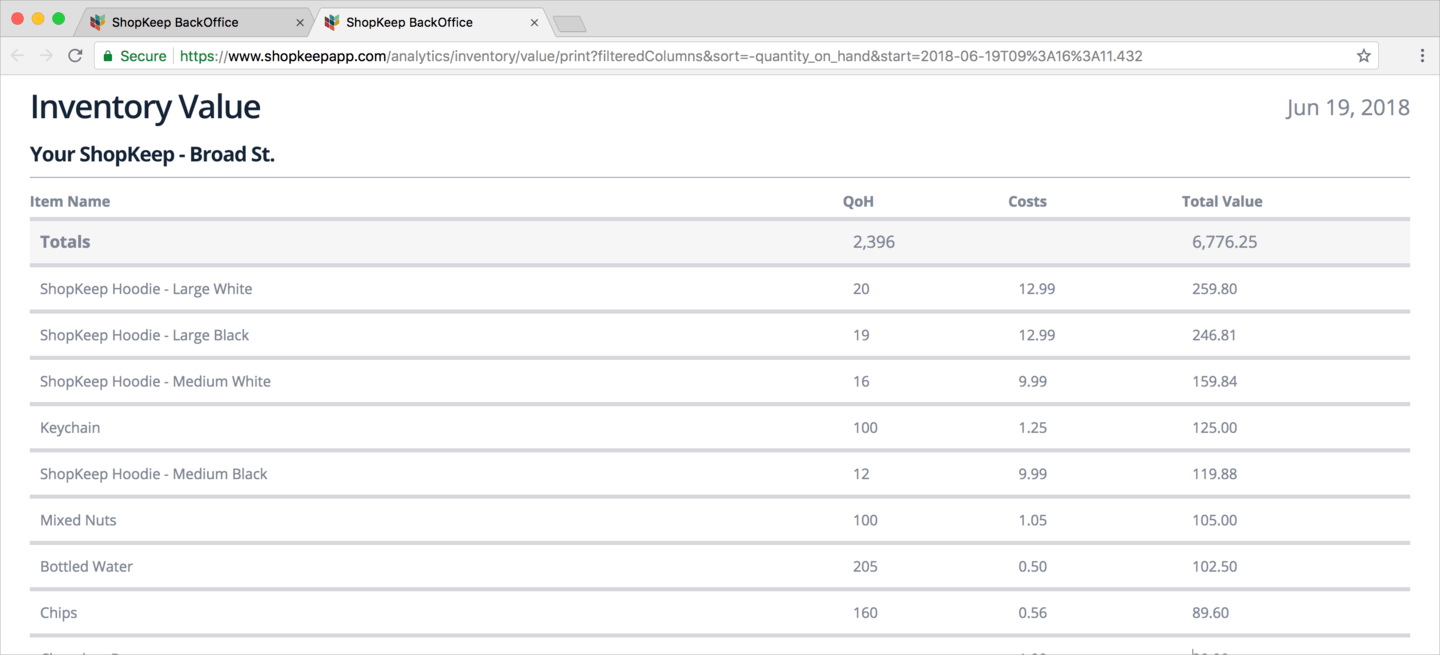Click the URL address bar field
The width and height of the screenshot is (1440, 655).
click(735, 56)
